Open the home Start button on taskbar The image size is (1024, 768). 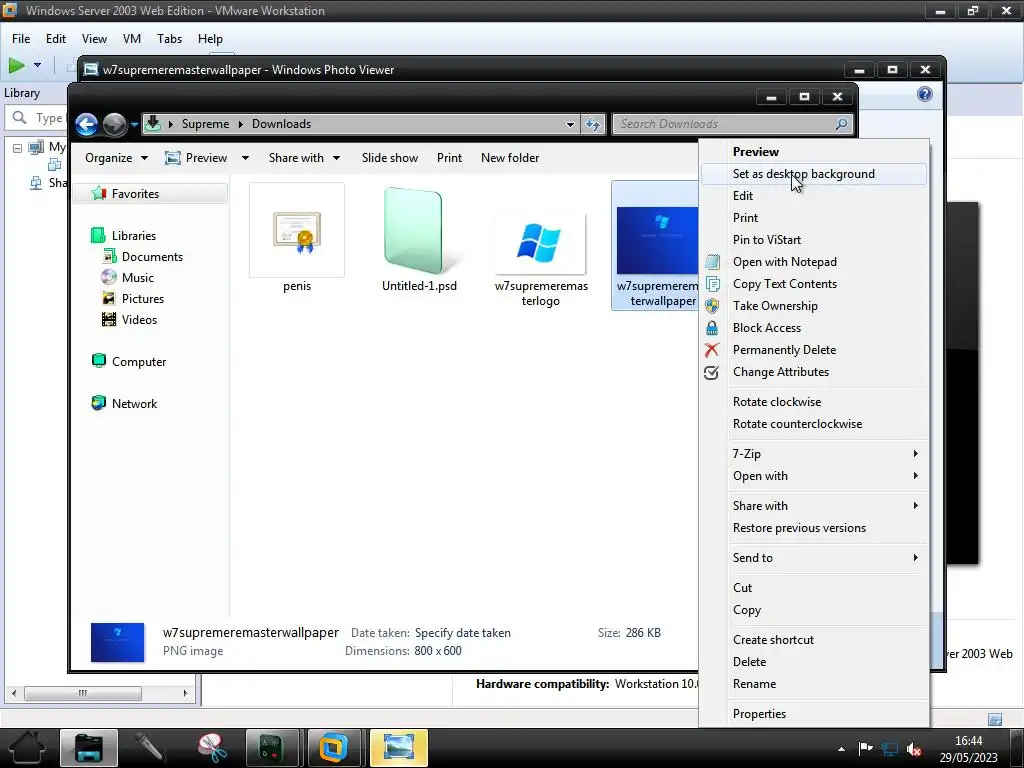click(27, 748)
